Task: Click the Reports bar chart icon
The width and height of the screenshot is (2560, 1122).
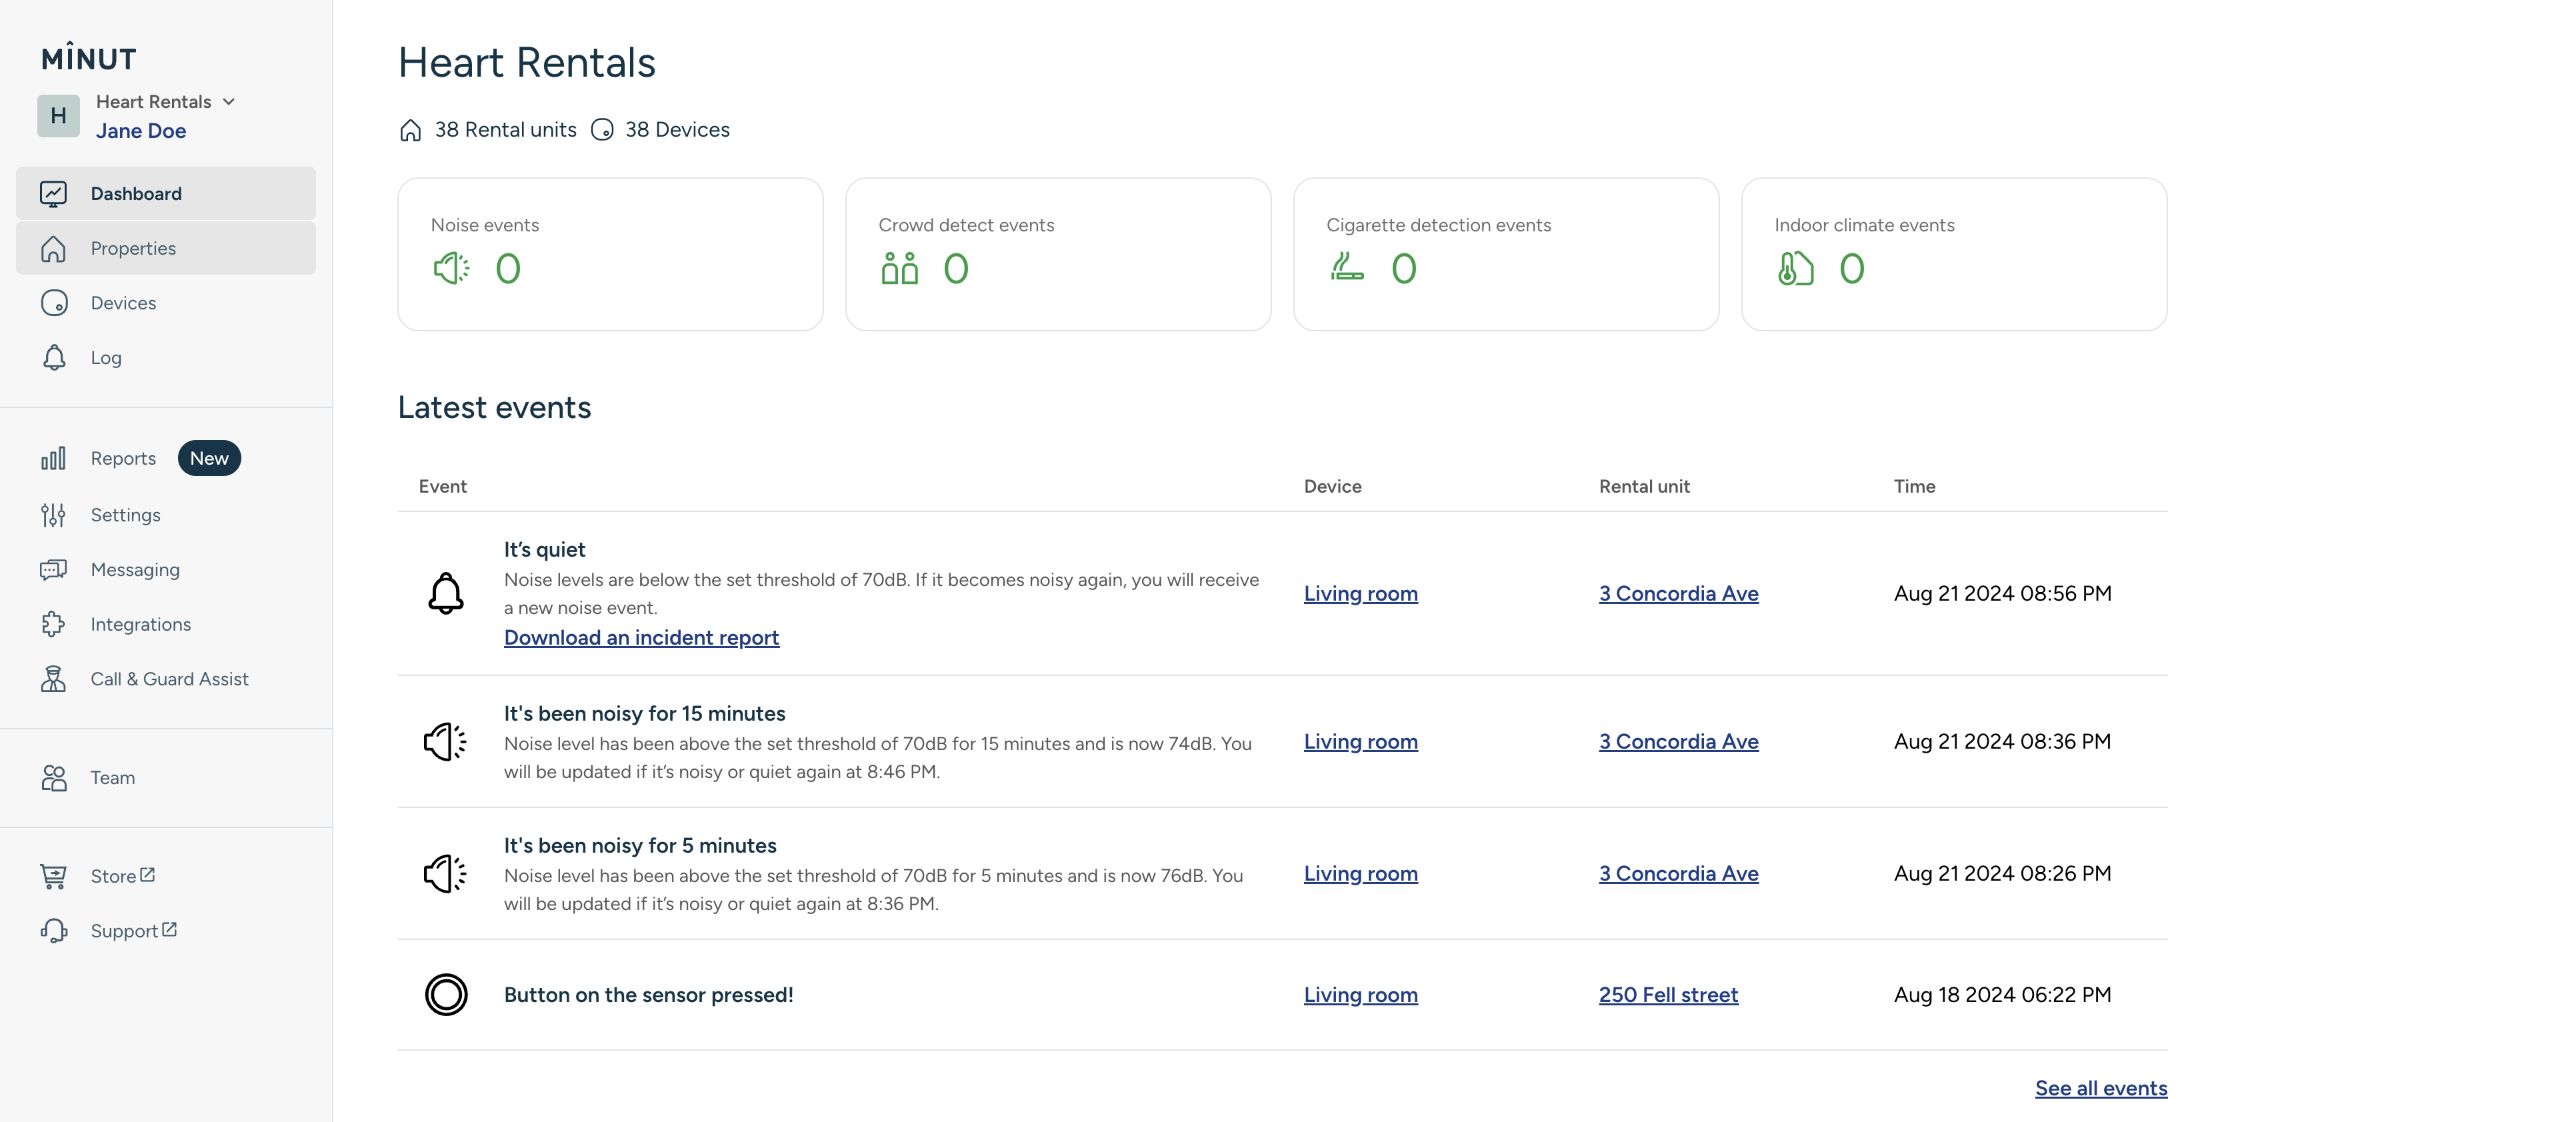Action: [53, 459]
